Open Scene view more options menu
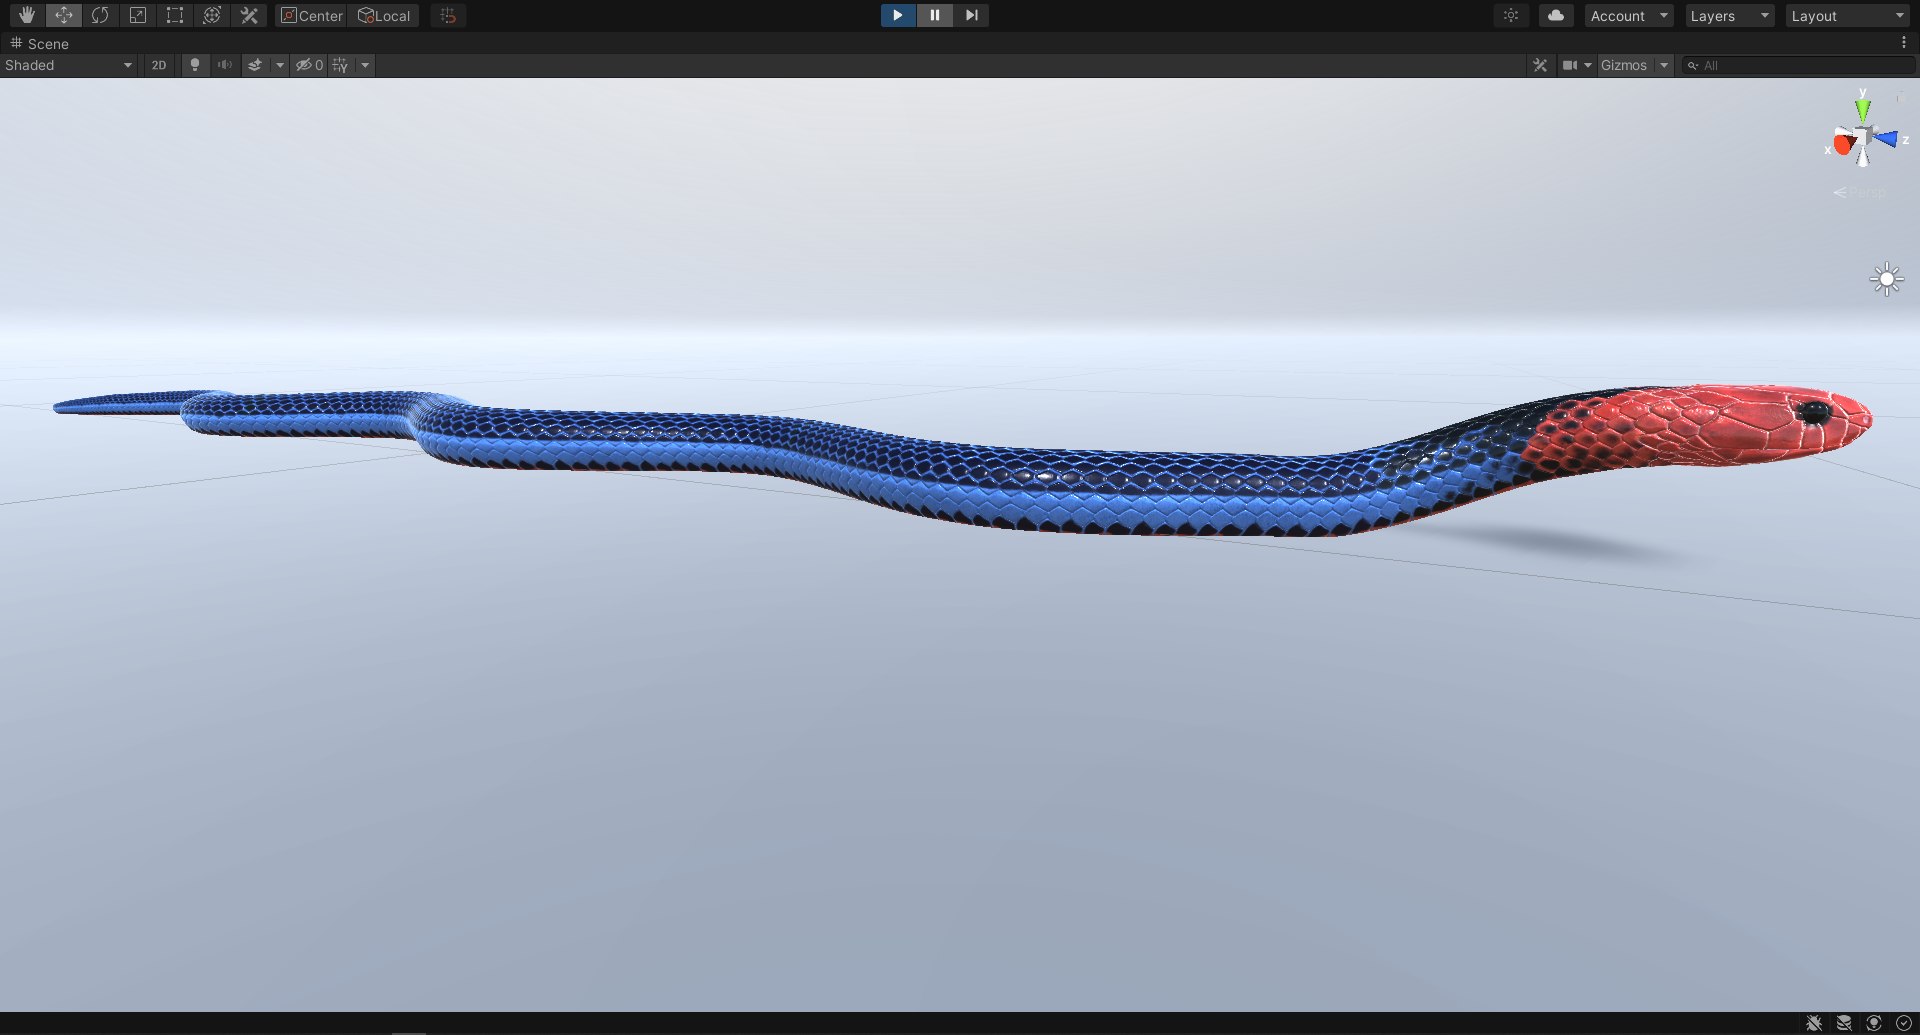 click(x=1904, y=43)
